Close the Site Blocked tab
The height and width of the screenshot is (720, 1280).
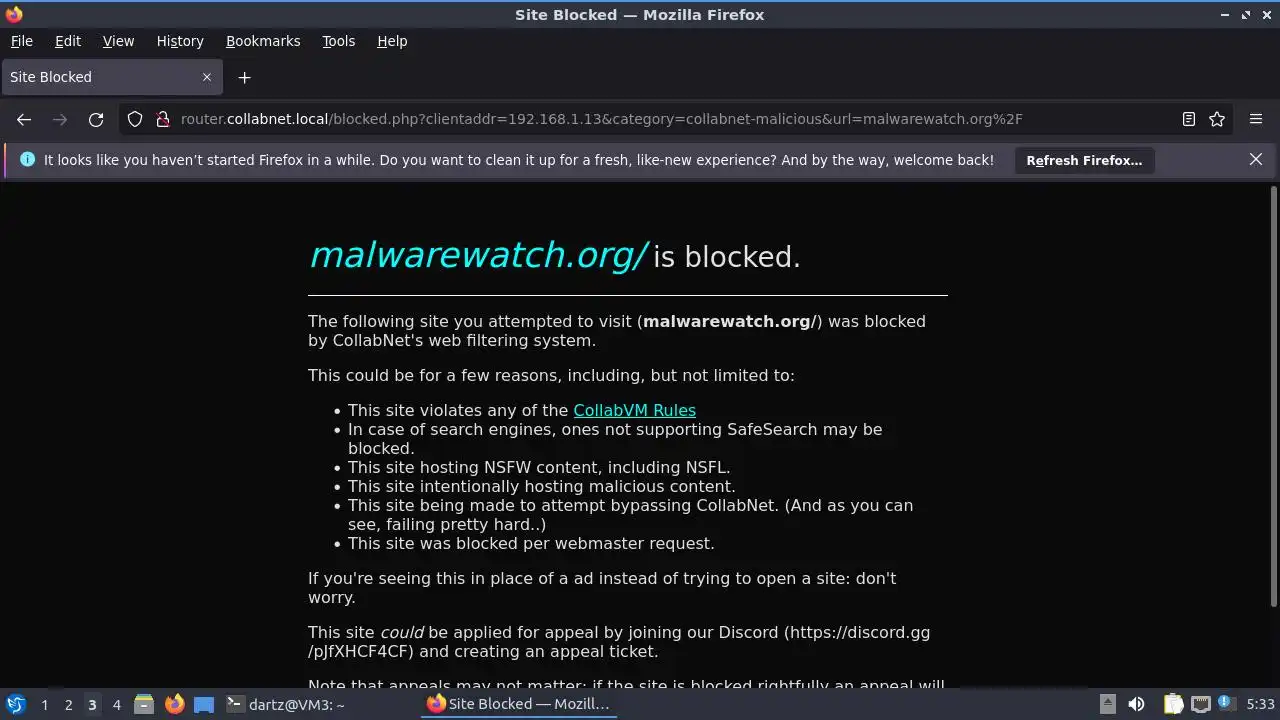tap(207, 77)
